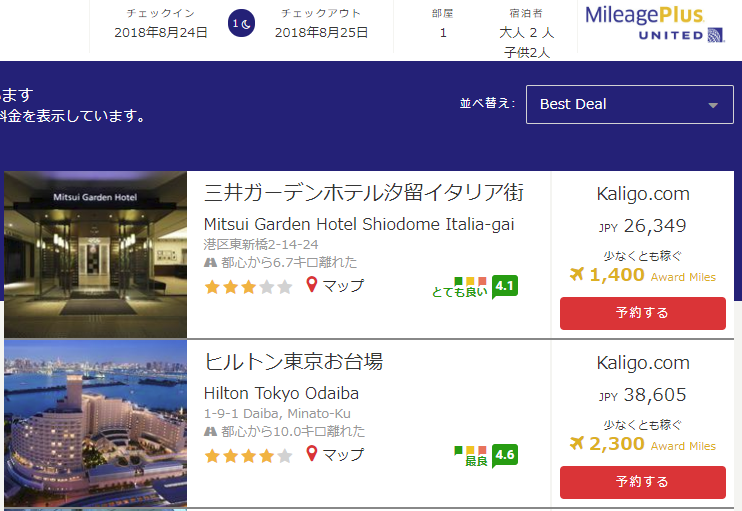Click the Hilton Tokyo Odaiba photo

(x=95, y=423)
